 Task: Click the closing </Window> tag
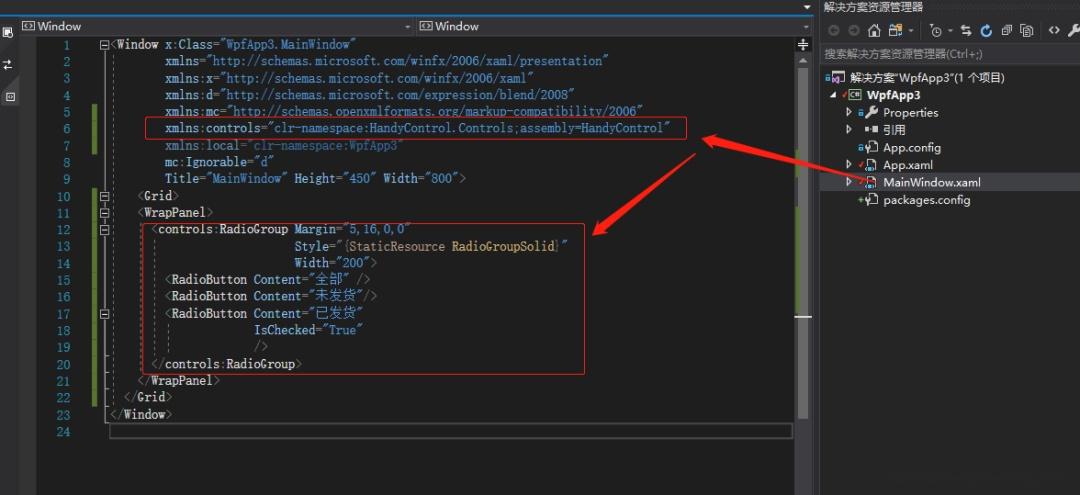(x=141, y=414)
